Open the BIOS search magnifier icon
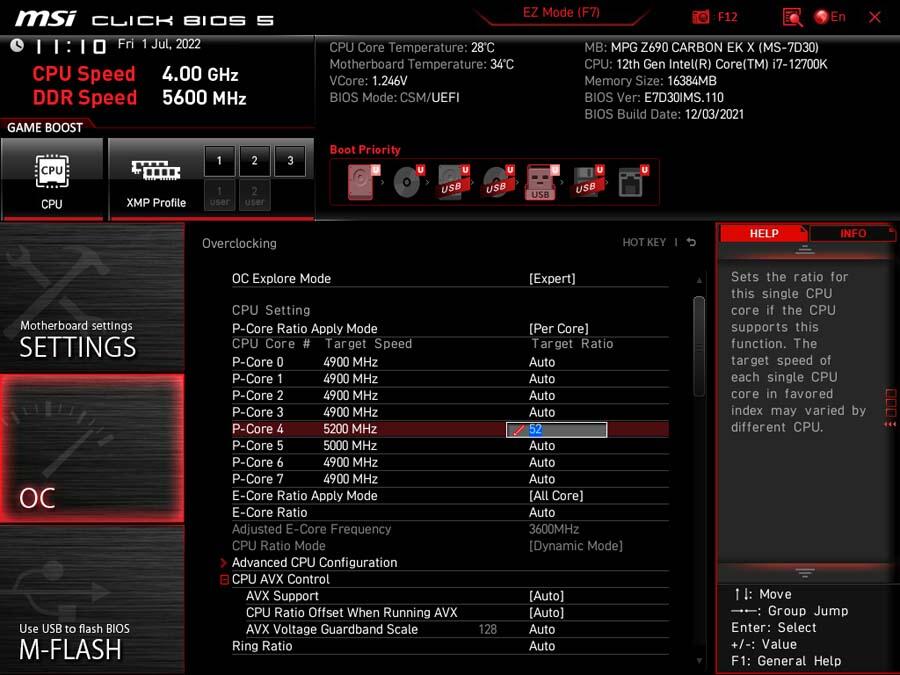900x675 pixels. tap(792, 17)
